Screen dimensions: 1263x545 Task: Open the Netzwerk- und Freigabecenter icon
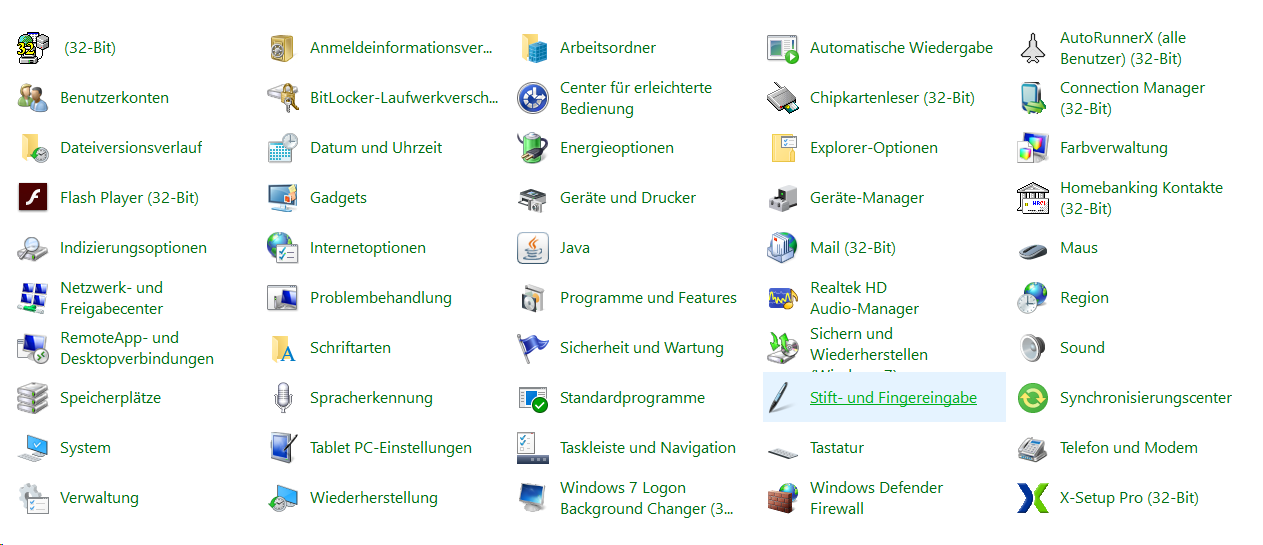[33, 298]
